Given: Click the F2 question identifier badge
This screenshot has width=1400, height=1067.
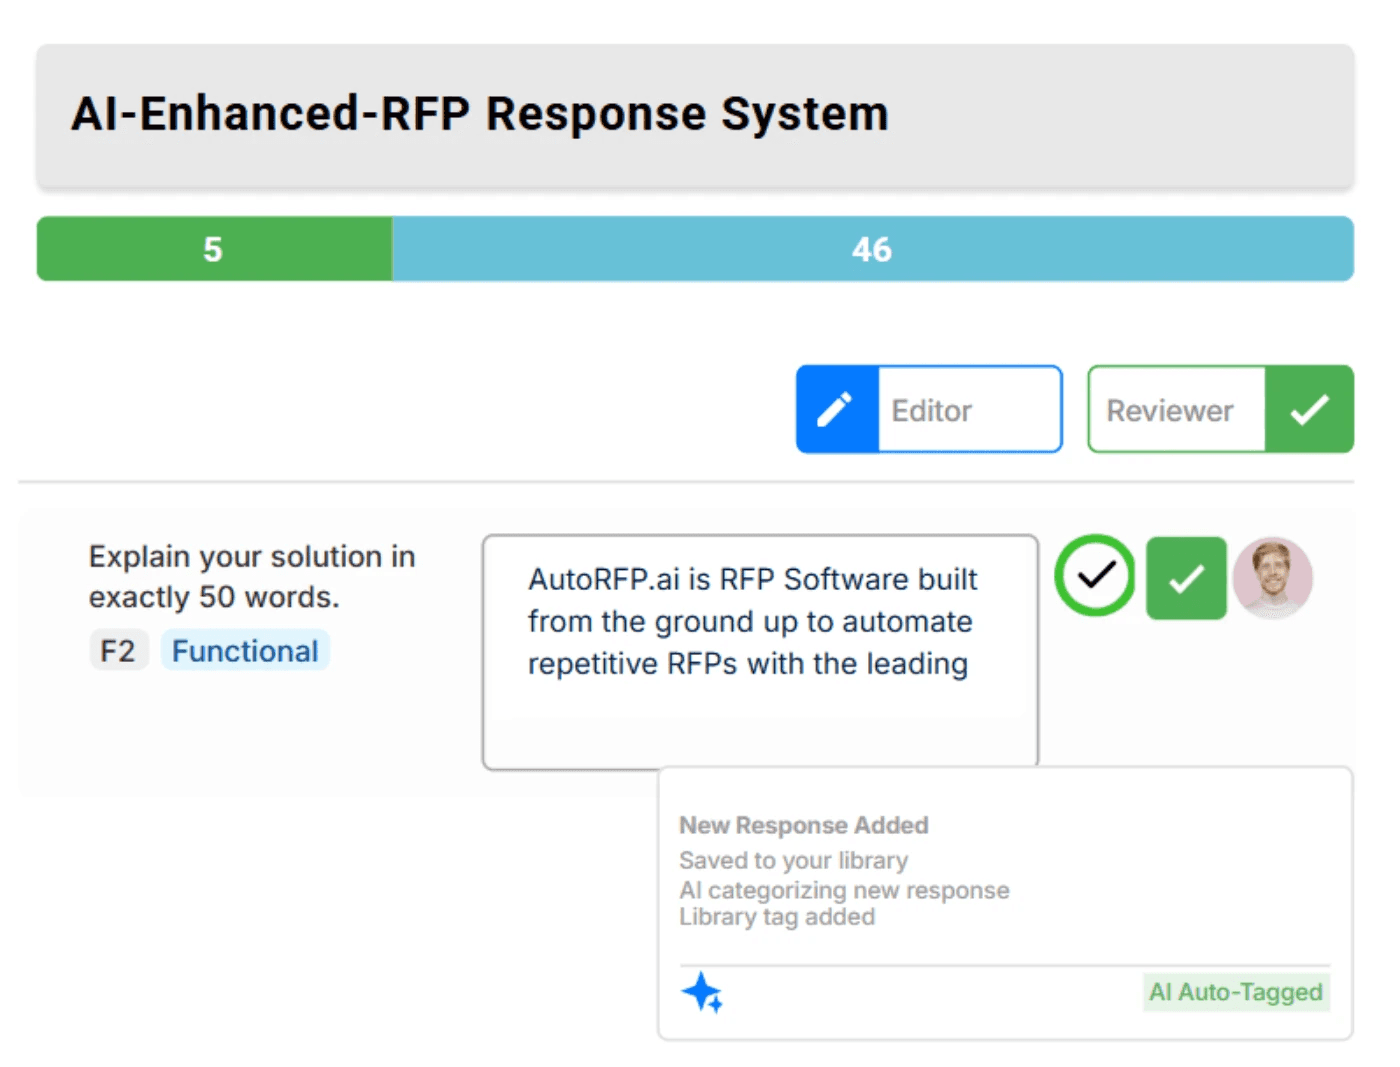Looking at the screenshot, I should pyautogui.click(x=118, y=650).
